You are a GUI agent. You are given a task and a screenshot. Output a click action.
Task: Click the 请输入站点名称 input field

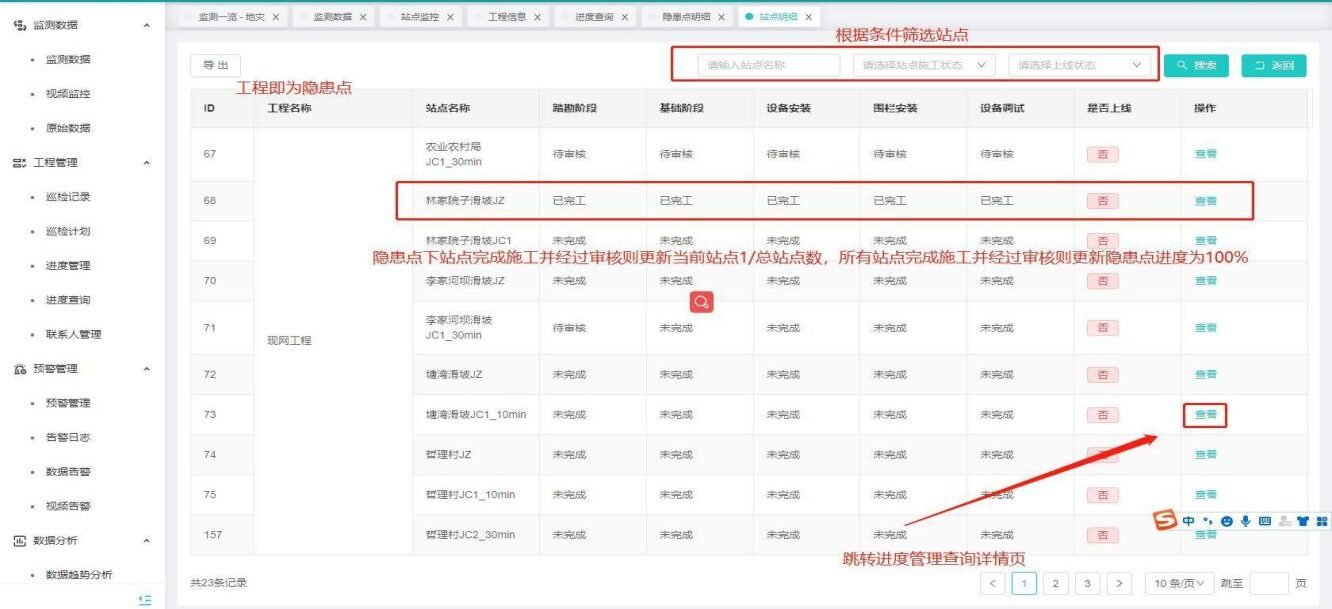point(769,65)
